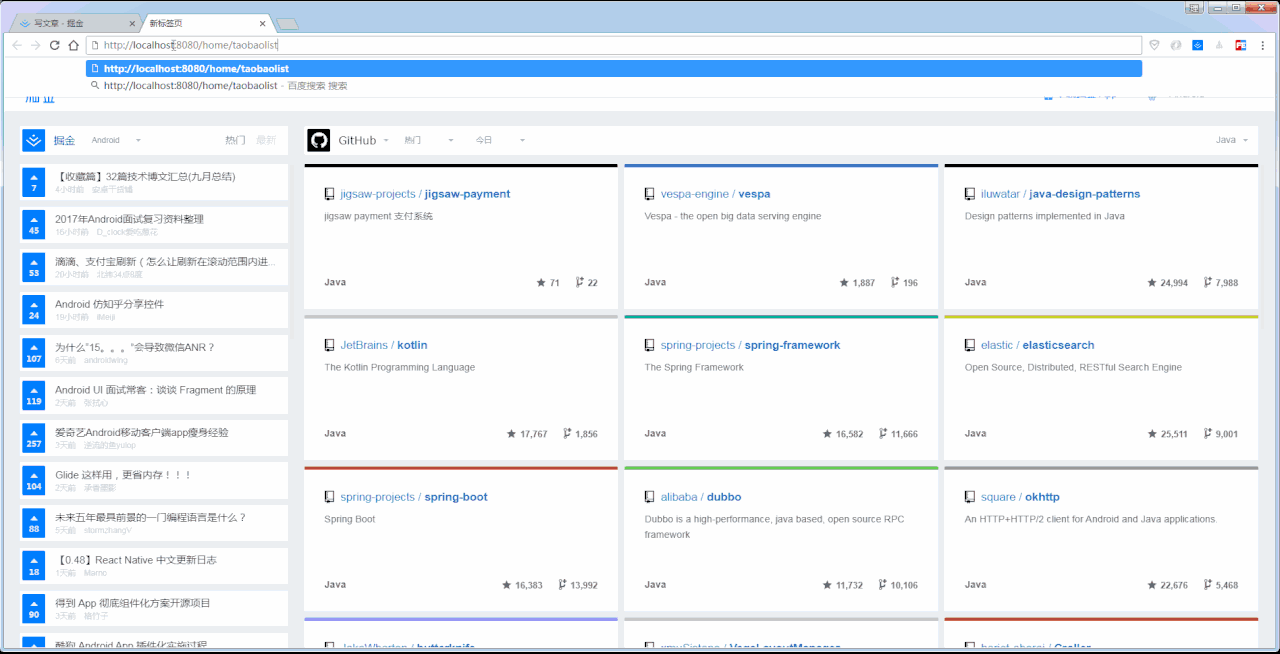Choose the localhost:8080/home/taobaolist URL suggestion

coord(614,68)
